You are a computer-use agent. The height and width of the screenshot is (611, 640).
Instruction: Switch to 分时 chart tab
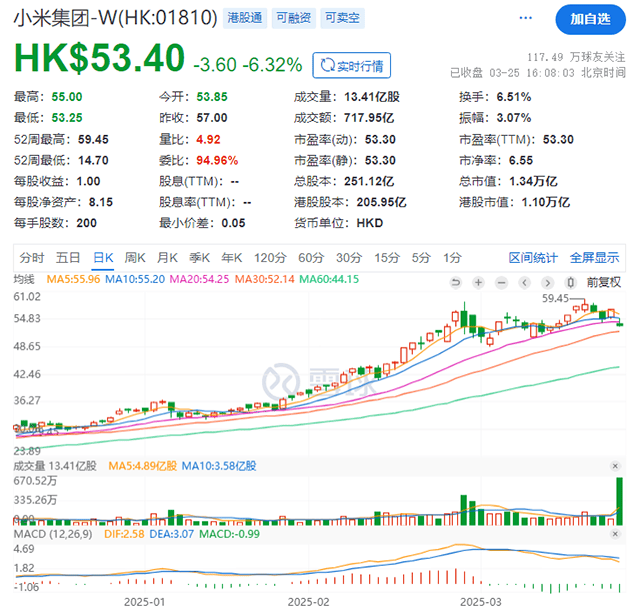click(x=32, y=258)
